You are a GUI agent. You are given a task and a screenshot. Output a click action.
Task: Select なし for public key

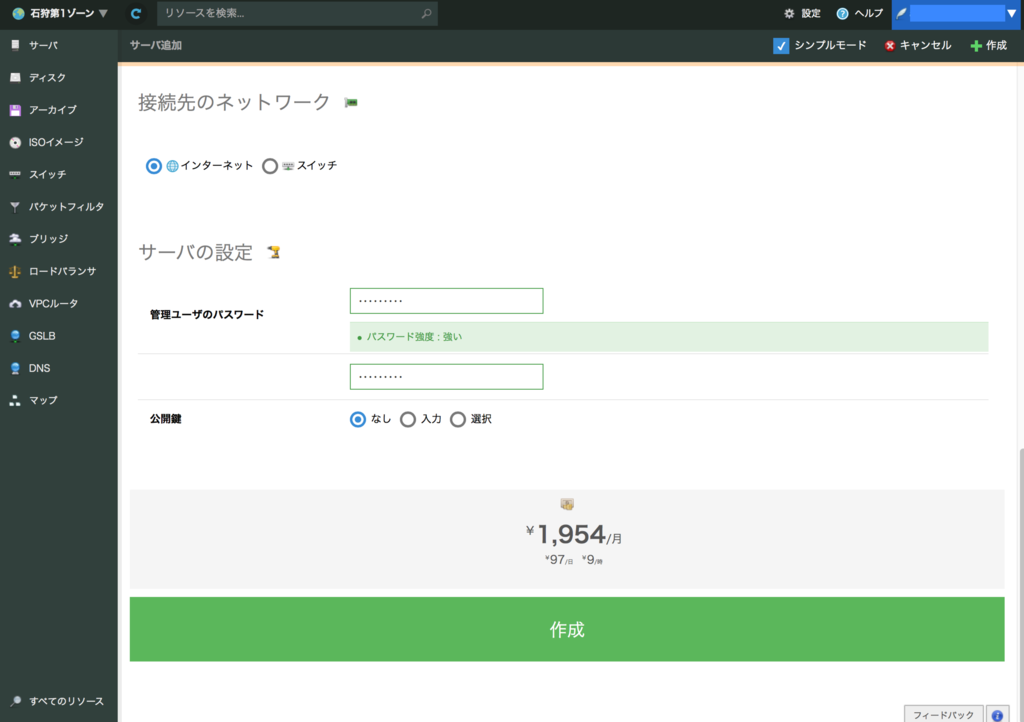click(x=357, y=420)
